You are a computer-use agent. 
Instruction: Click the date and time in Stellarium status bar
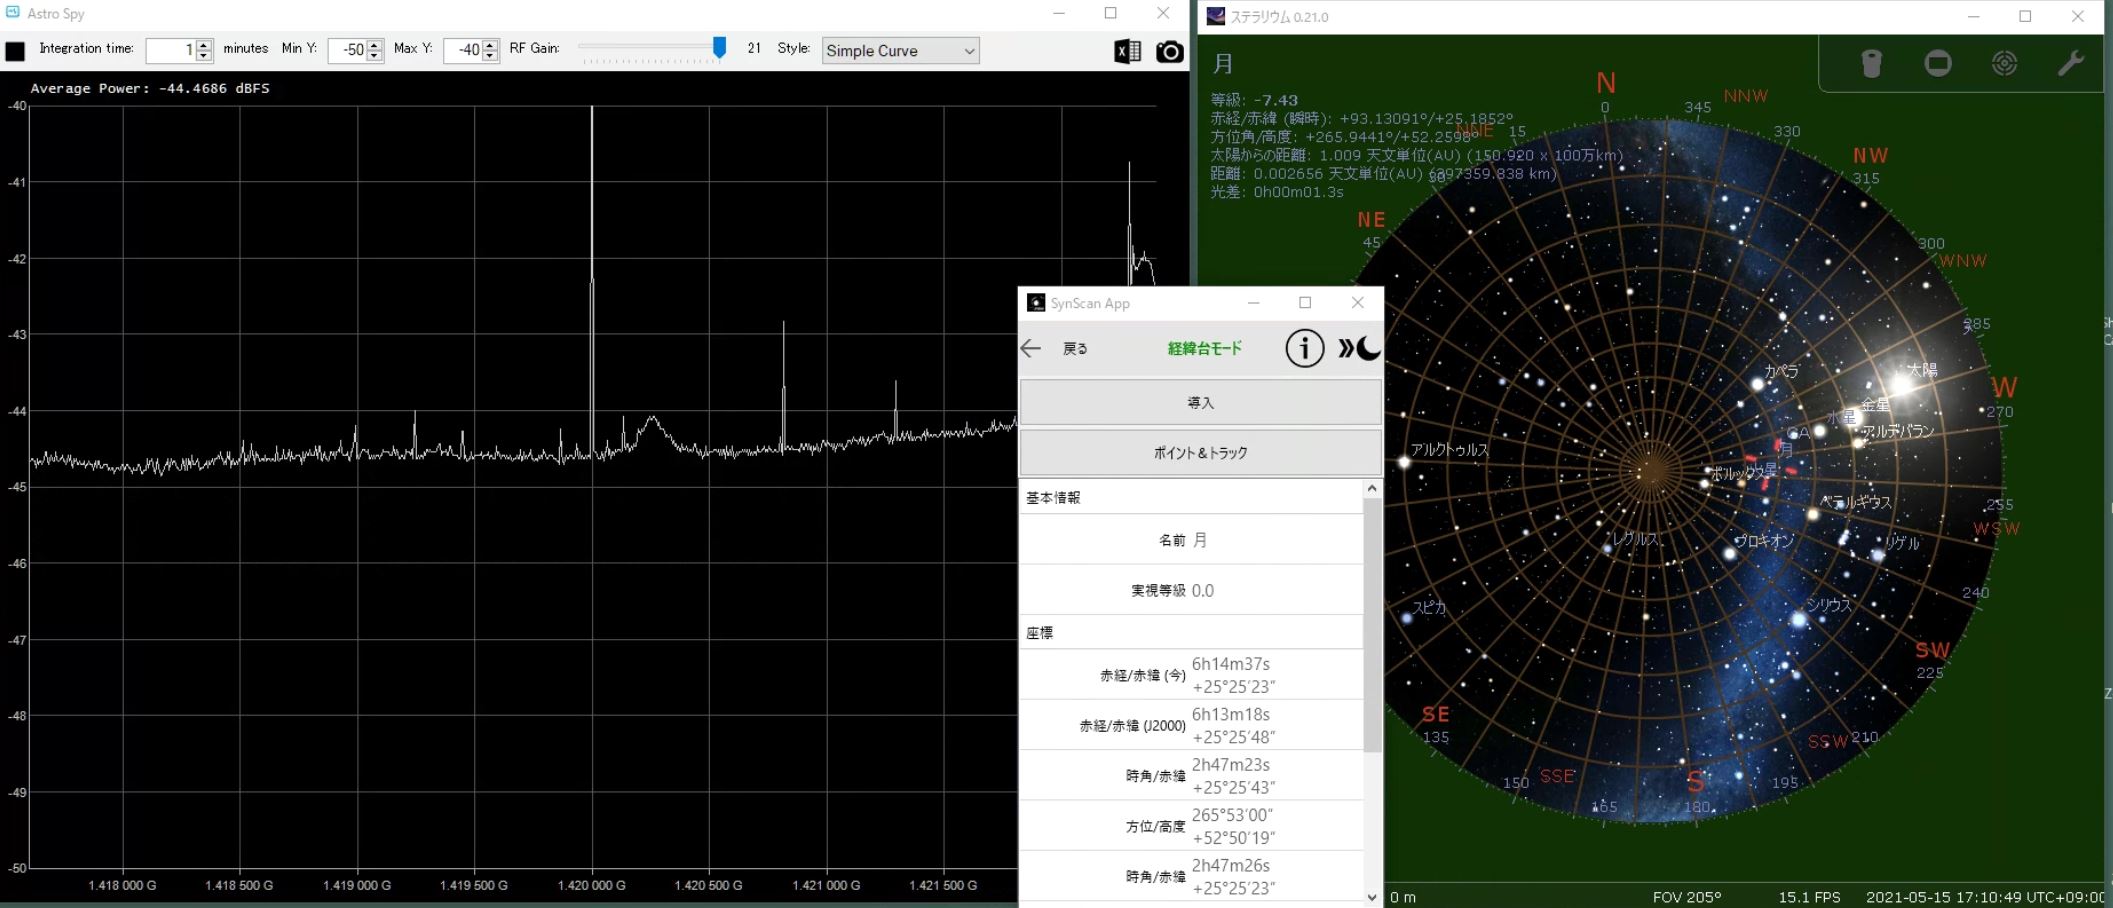tap(1985, 897)
